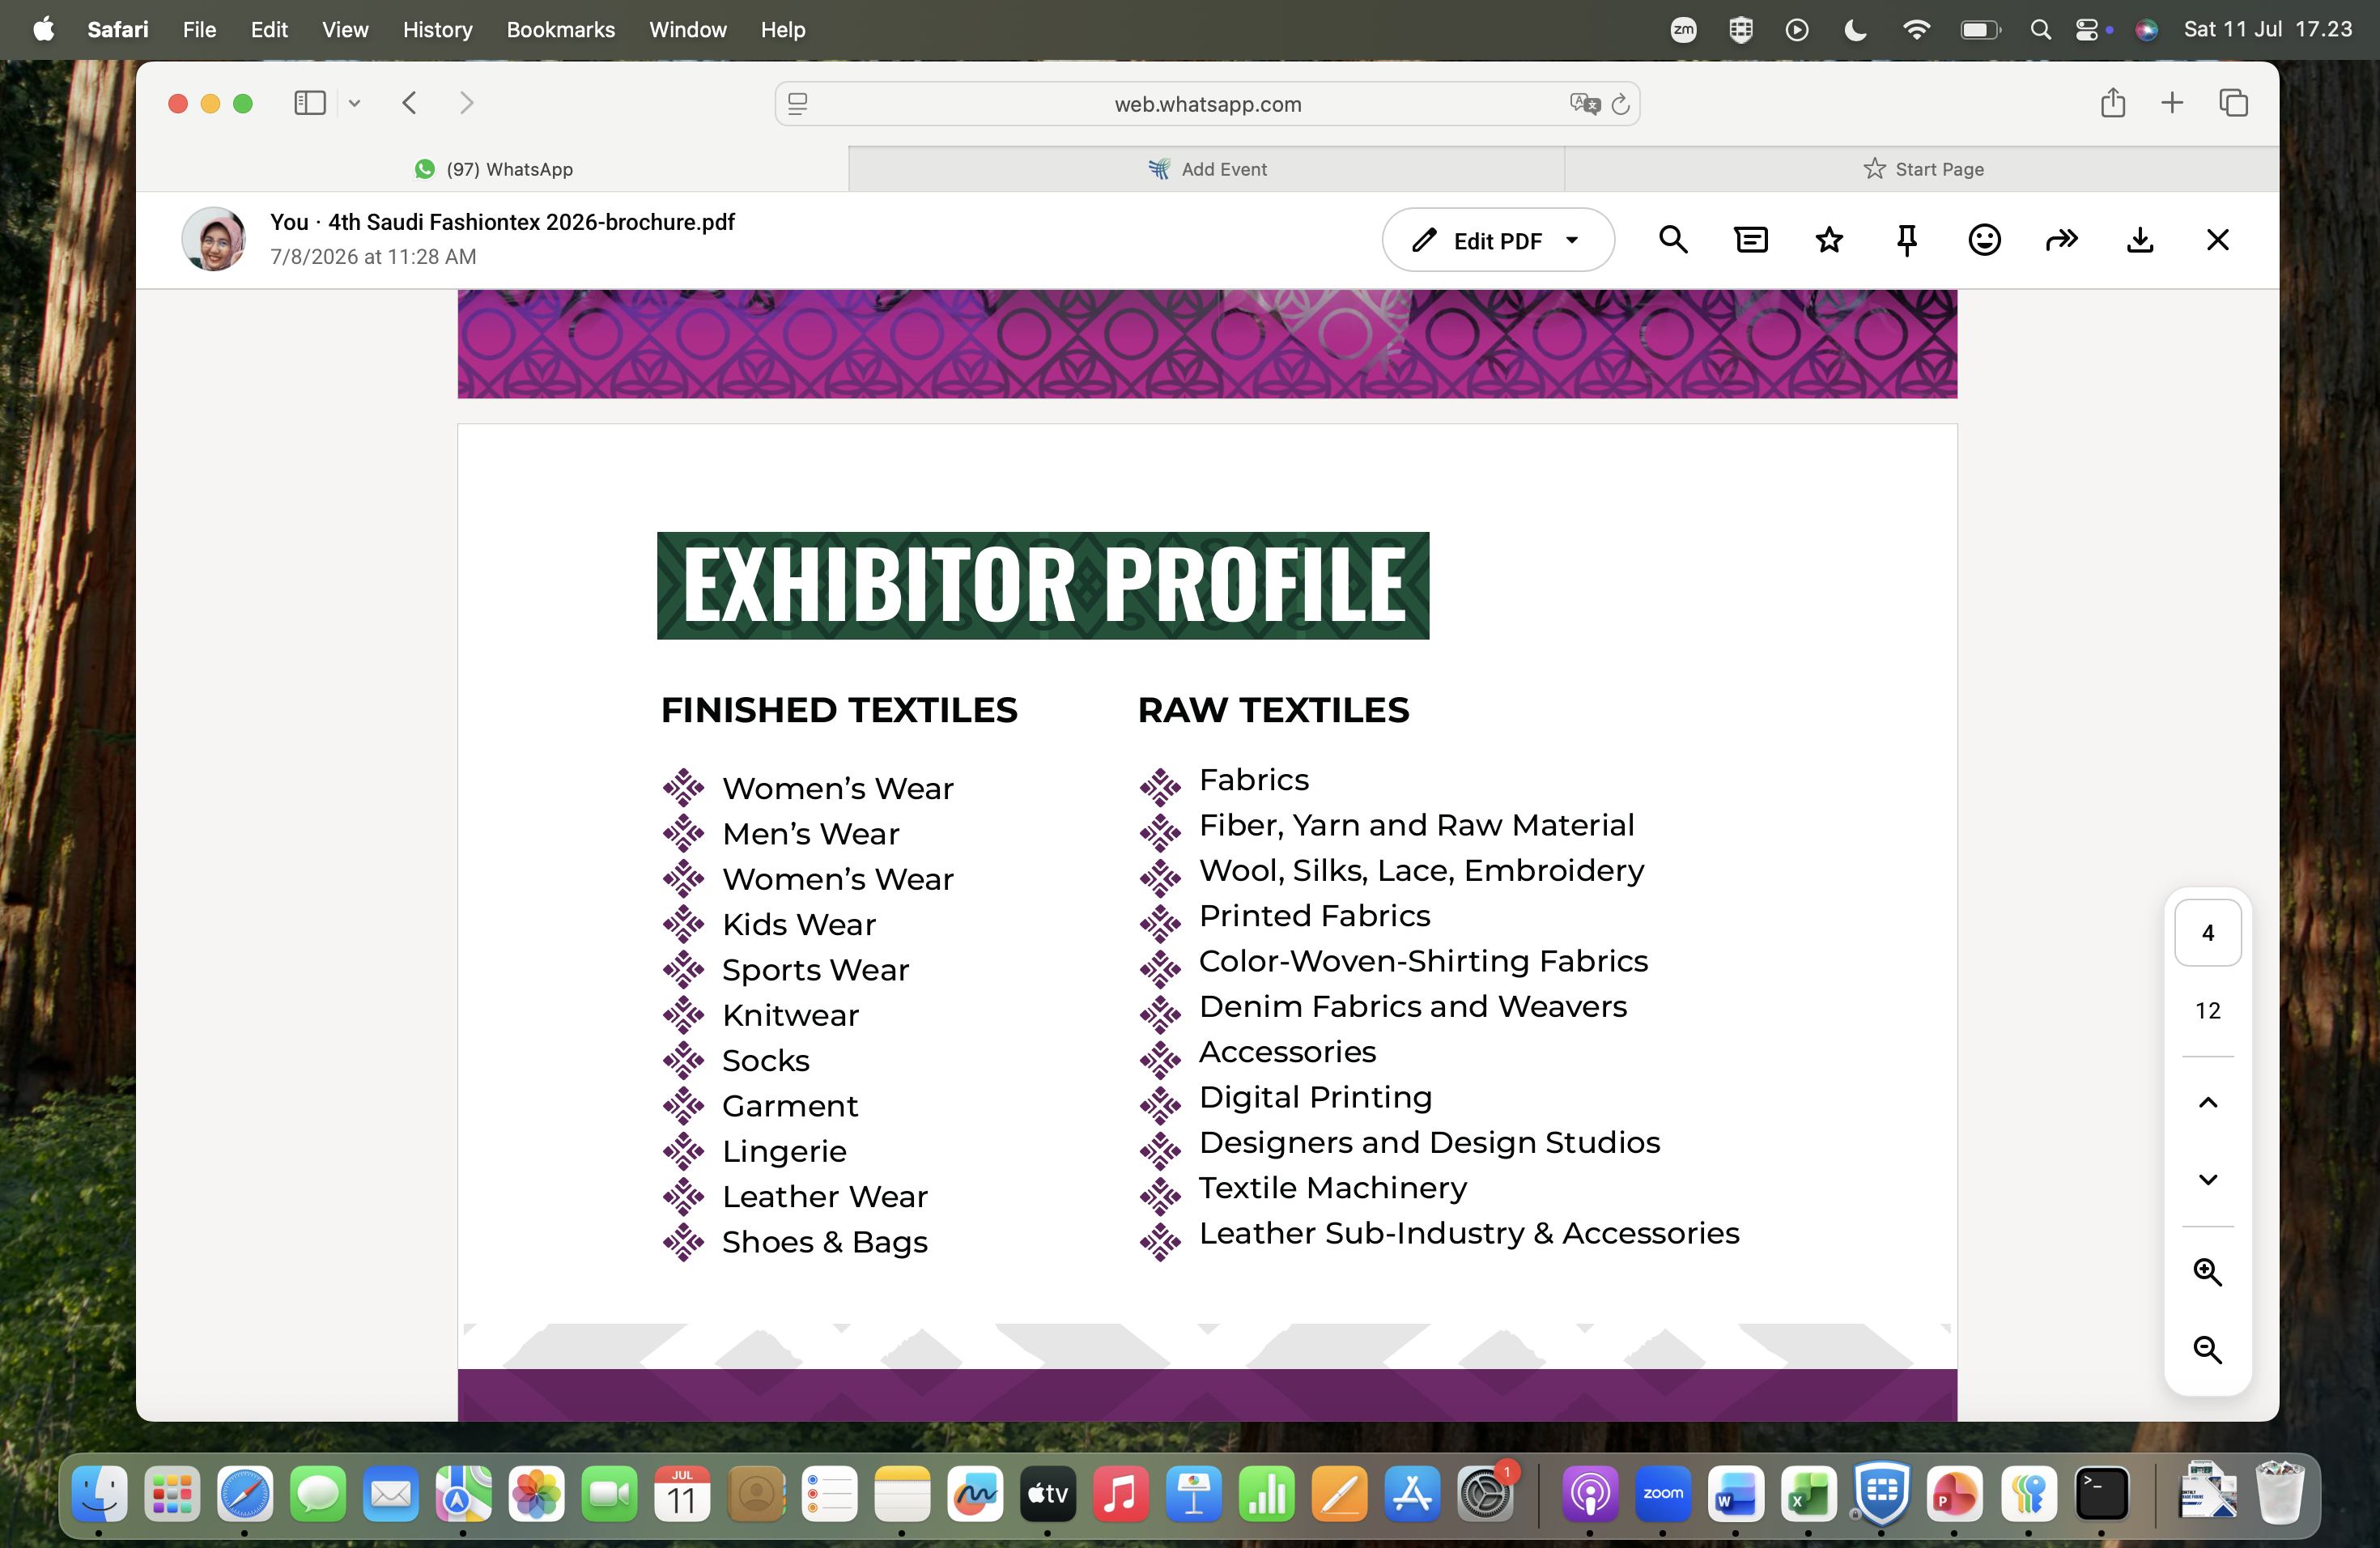Click the sender profile picture

[214, 240]
